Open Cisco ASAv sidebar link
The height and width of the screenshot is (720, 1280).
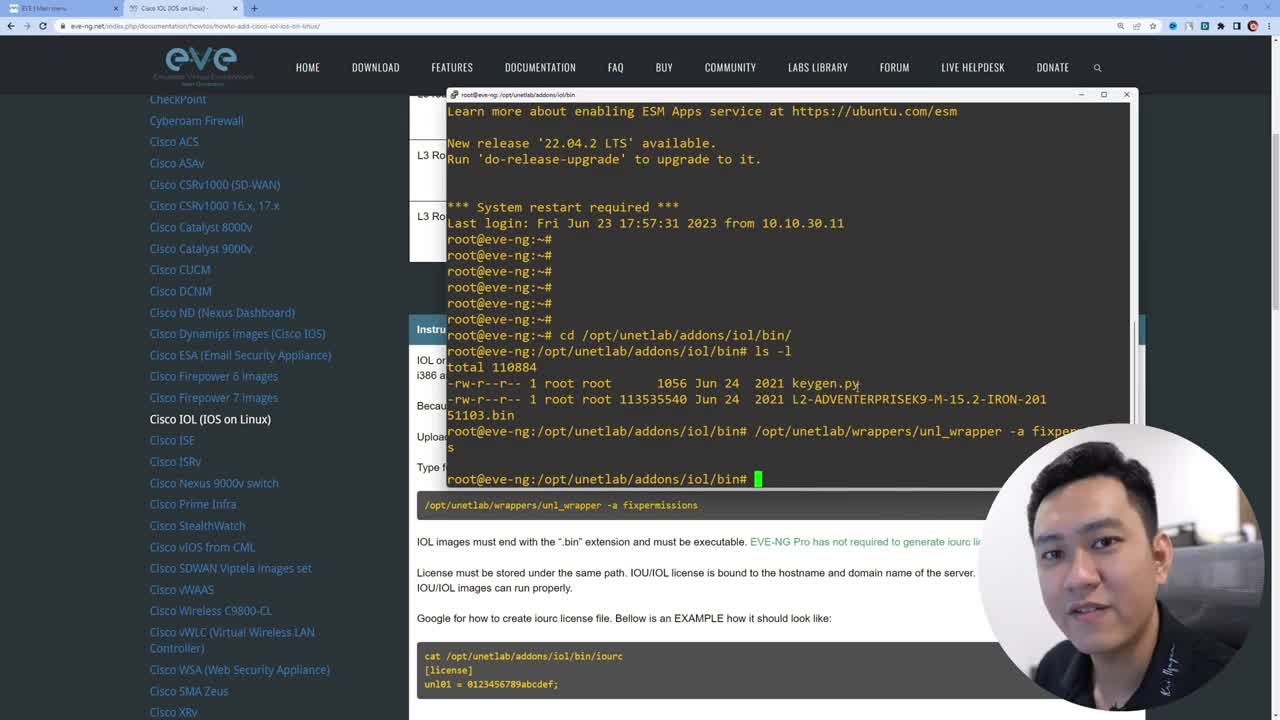(x=177, y=163)
